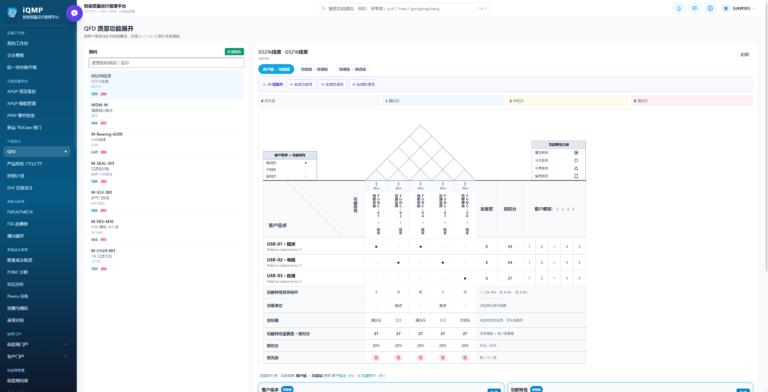Open PPAP 零件批准 in the sidebar
Viewport: 768px width, 392px height.
(x=37, y=116)
